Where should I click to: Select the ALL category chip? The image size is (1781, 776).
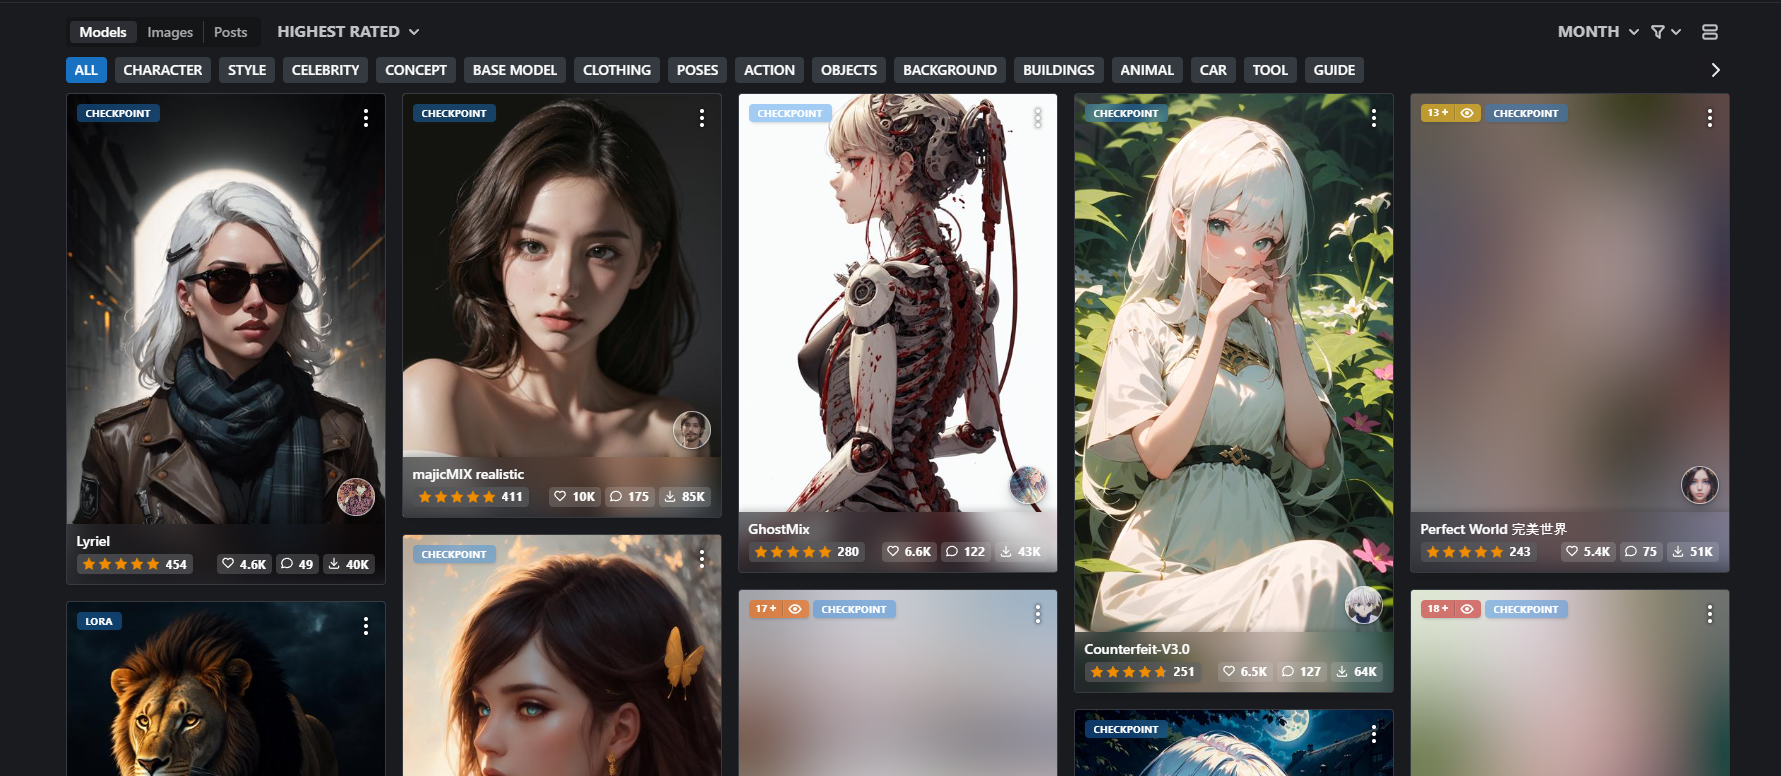tap(86, 70)
